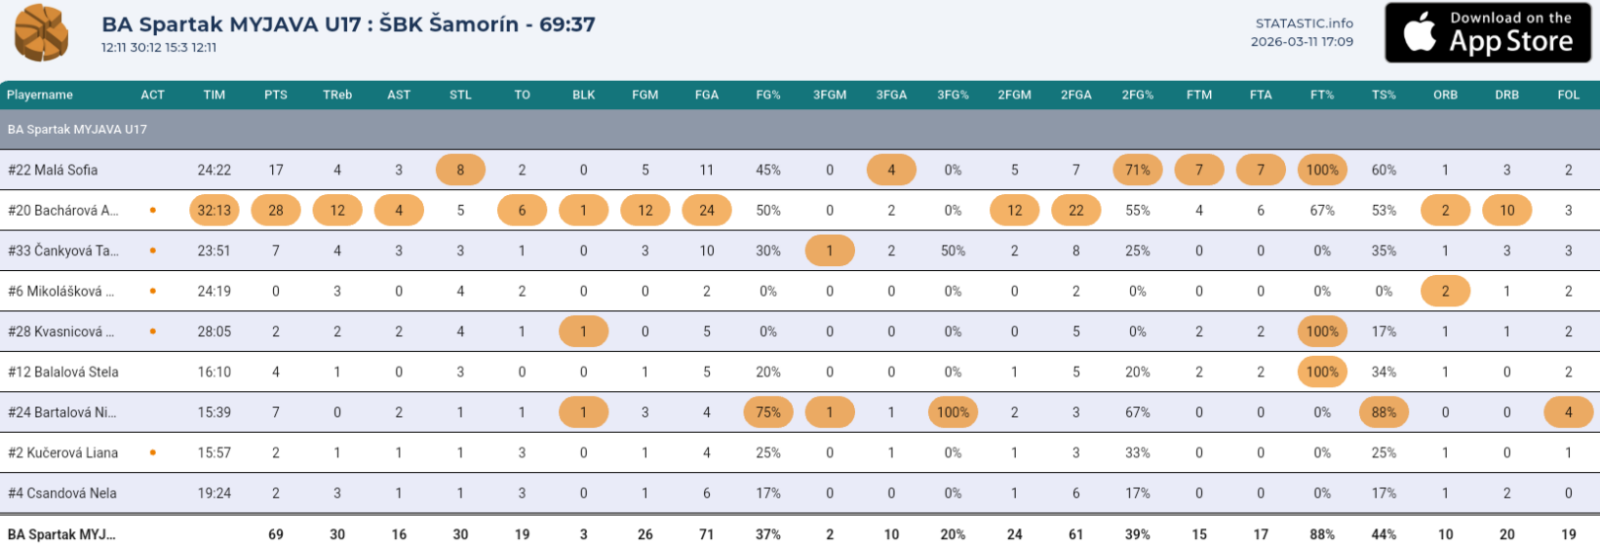The height and width of the screenshot is (549, 1600).
Task: Click the active dot beside Mikolášková
Action: (152, 291)
